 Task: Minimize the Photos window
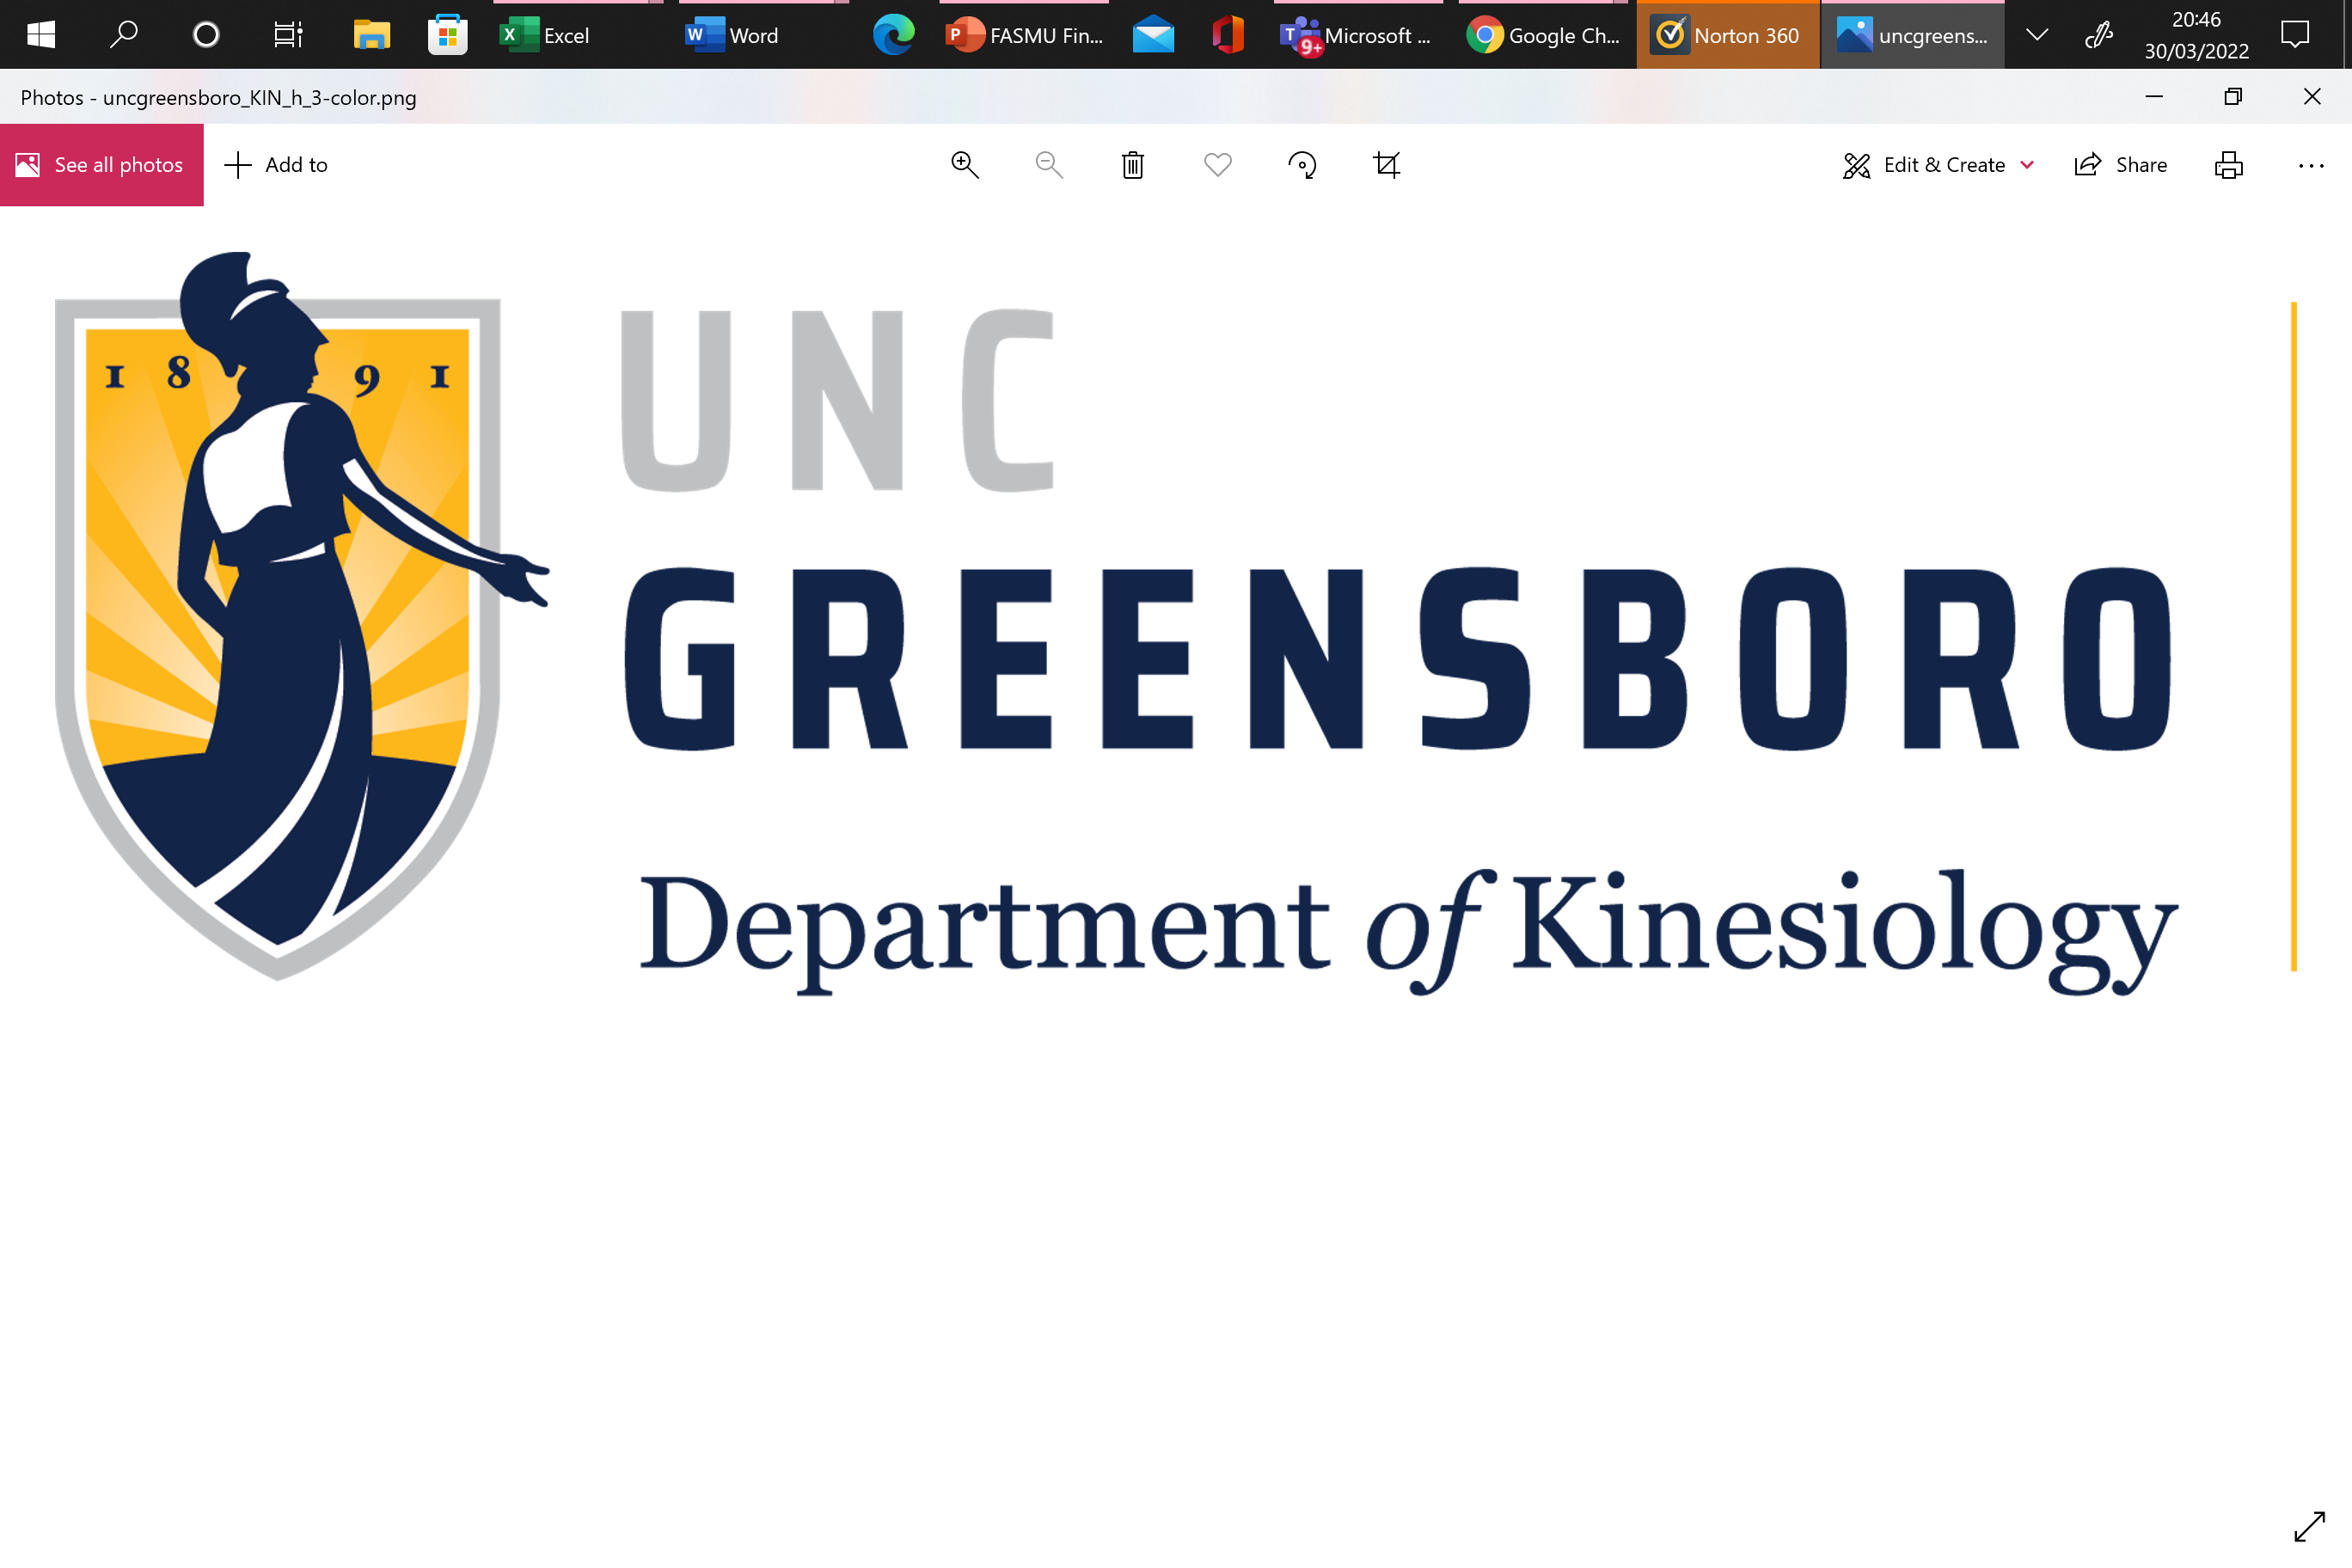coord(2154,97)
